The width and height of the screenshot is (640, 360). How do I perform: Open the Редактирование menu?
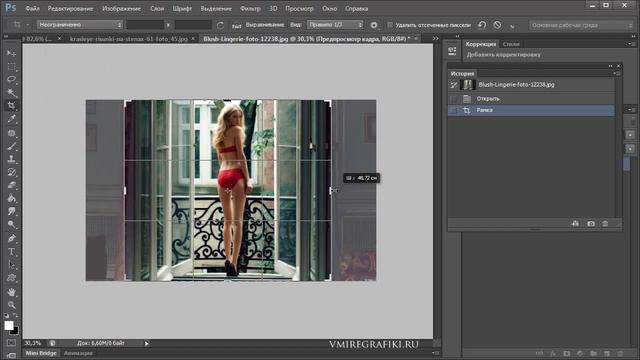pyautogui.click(x=70, y=9)
